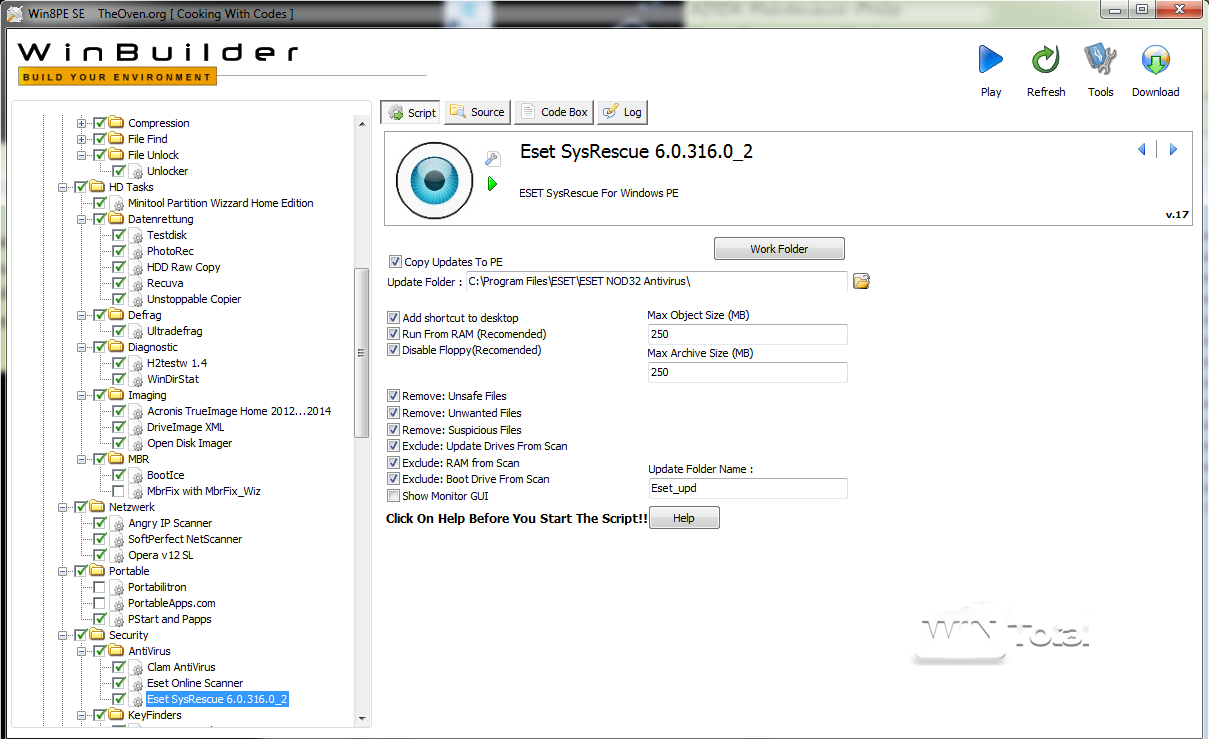This screenshot has width=1209, height=739.
Task: Select Opera v12 SL entry
Action: 161,555
